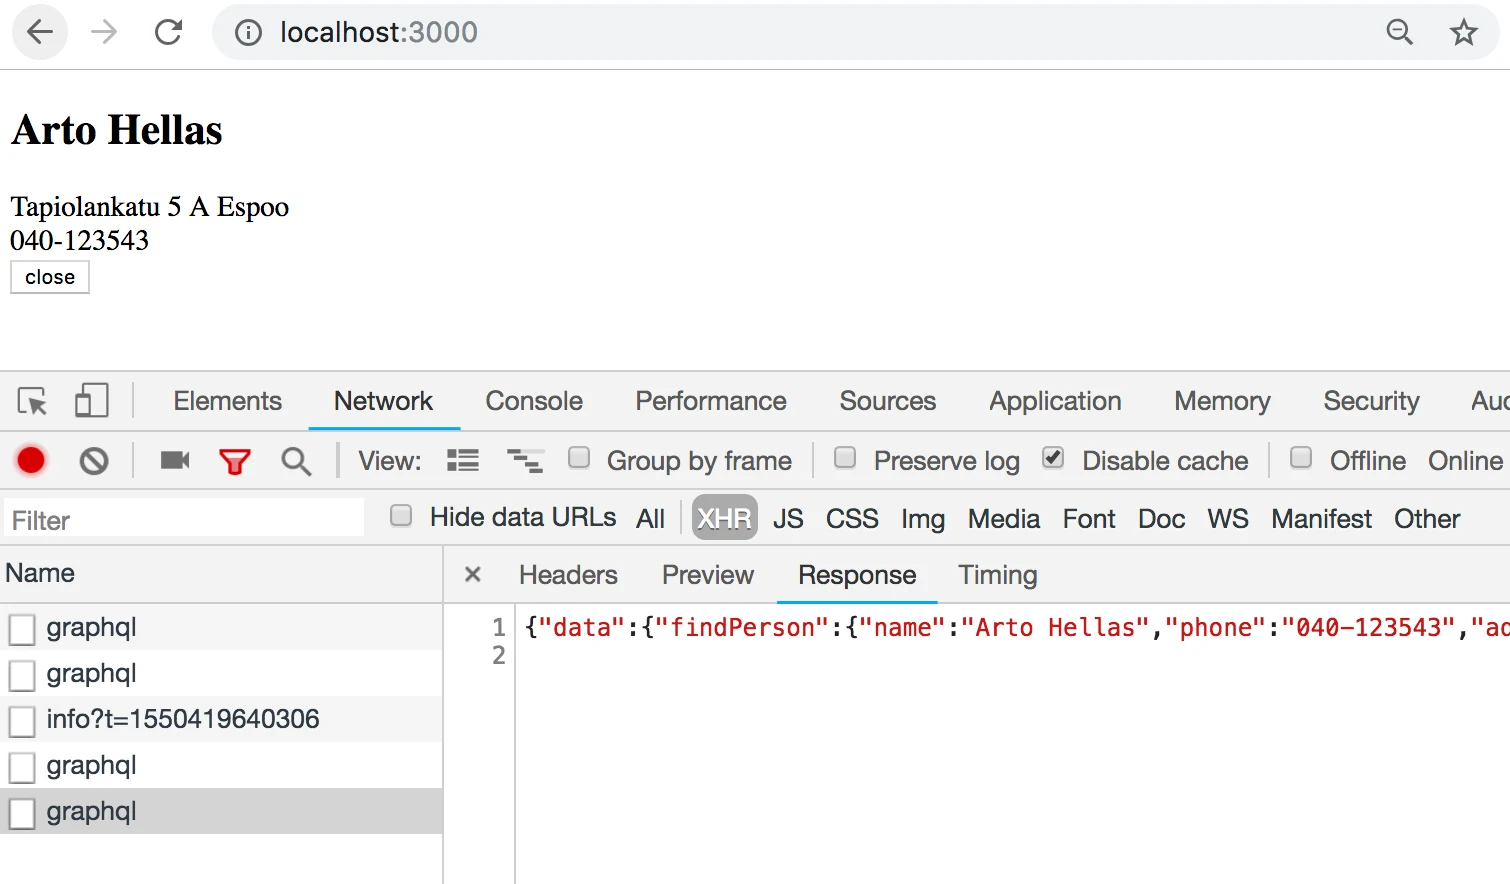Viewport: 1510px width, 884px height.
Task: Select the JS filter type
Action: pos(788,518)
